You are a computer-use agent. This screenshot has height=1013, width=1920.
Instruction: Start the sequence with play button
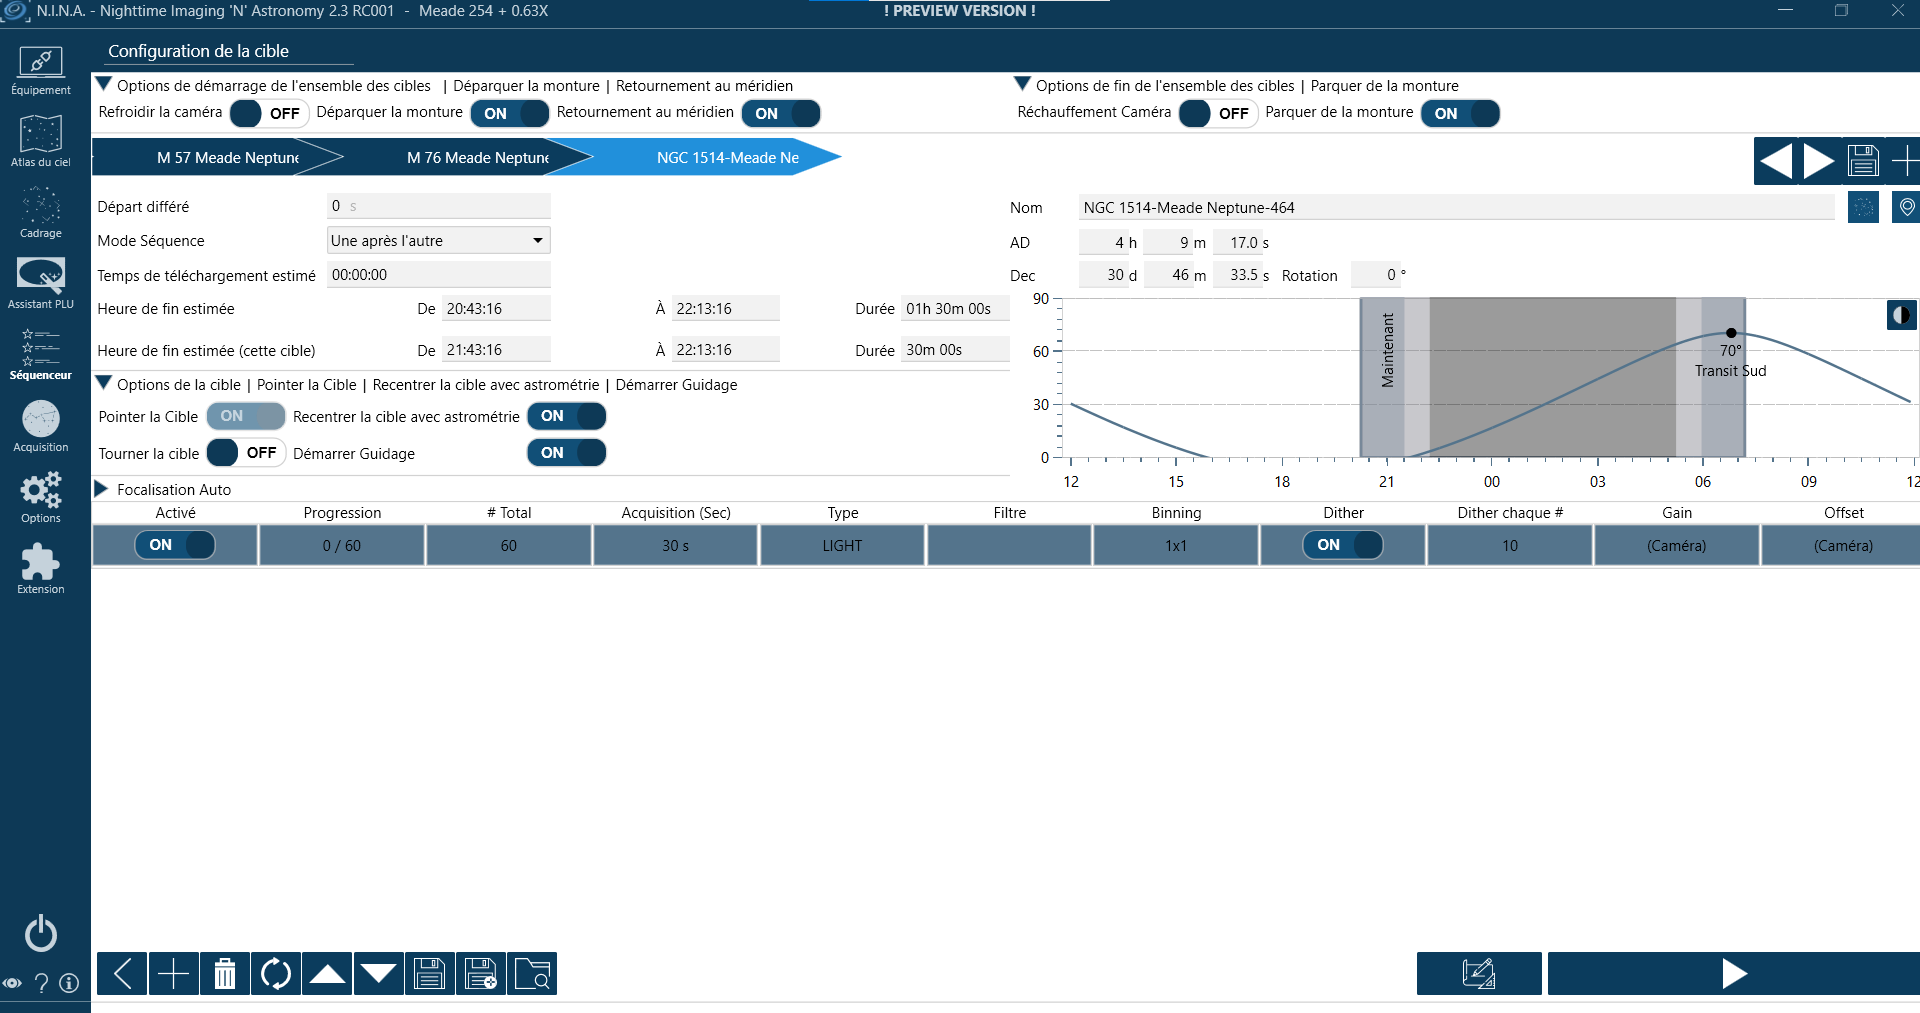coord(1734,973)
